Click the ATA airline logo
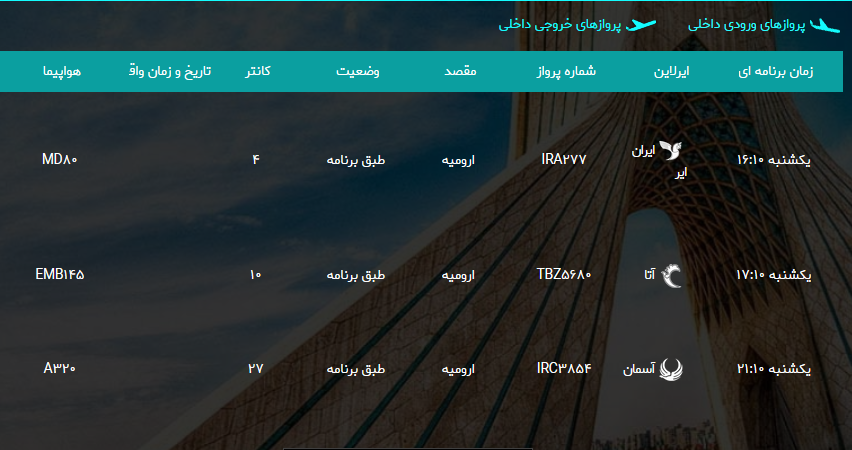852x450 pixels. coord(671,275)
